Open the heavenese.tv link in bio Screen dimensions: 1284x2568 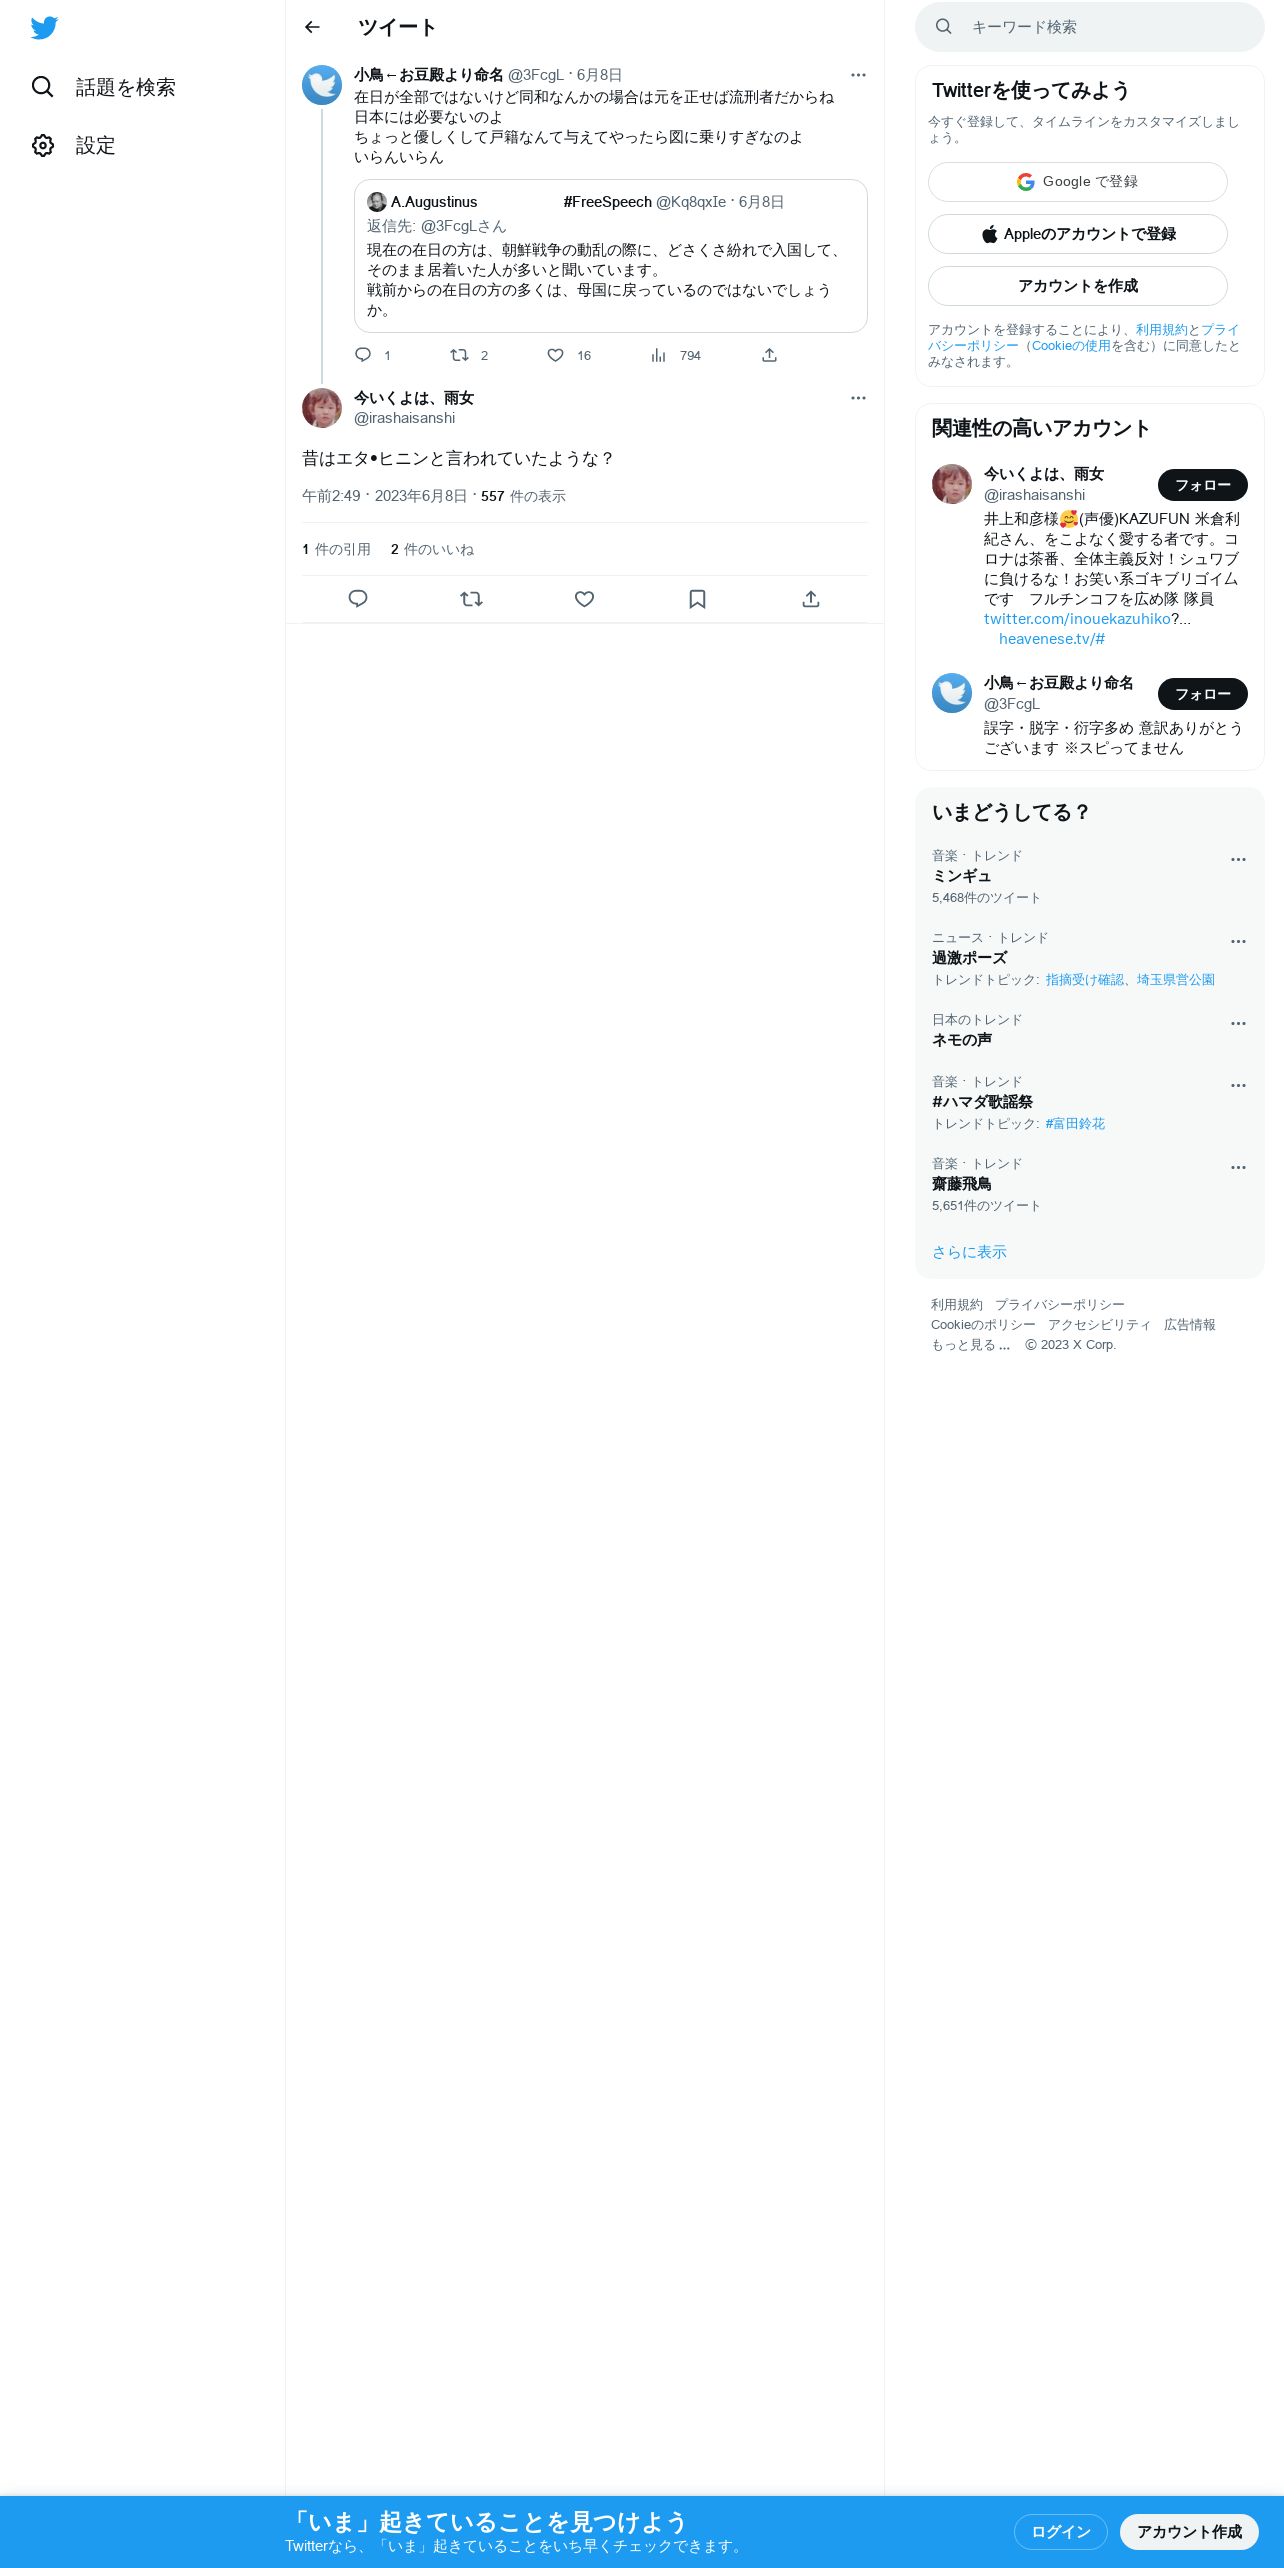pos(1052,639)
